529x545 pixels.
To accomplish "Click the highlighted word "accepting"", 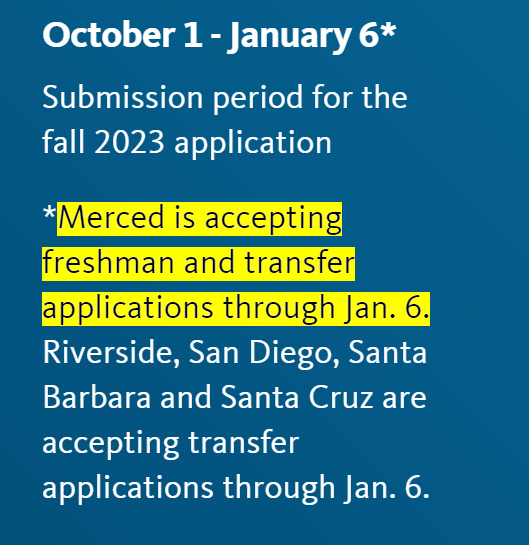I will [273, 220].
